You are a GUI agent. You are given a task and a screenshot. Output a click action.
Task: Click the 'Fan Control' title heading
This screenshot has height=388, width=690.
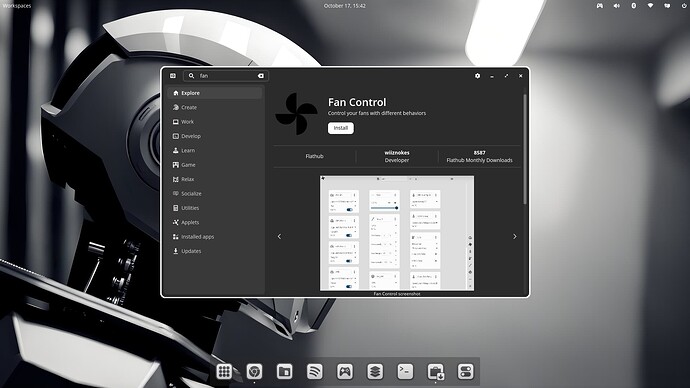pyautogui.click(x=357, y=102)
